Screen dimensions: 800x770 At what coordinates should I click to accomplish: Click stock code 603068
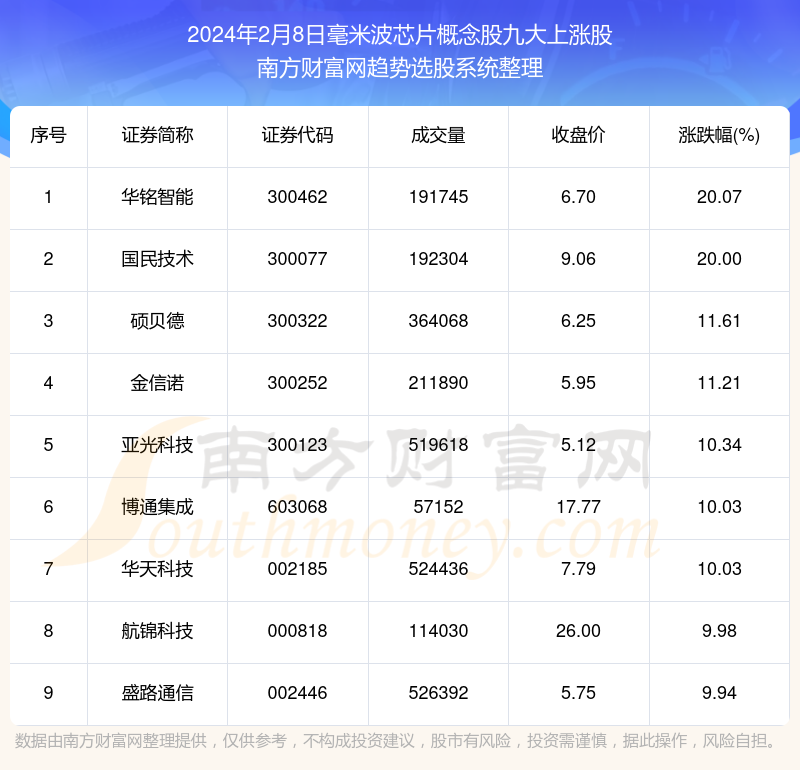(x=297, y=507)
